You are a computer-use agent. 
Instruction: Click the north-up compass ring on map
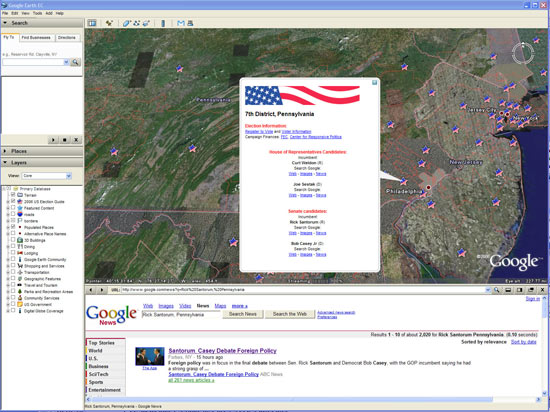click(x=523, y=53)
